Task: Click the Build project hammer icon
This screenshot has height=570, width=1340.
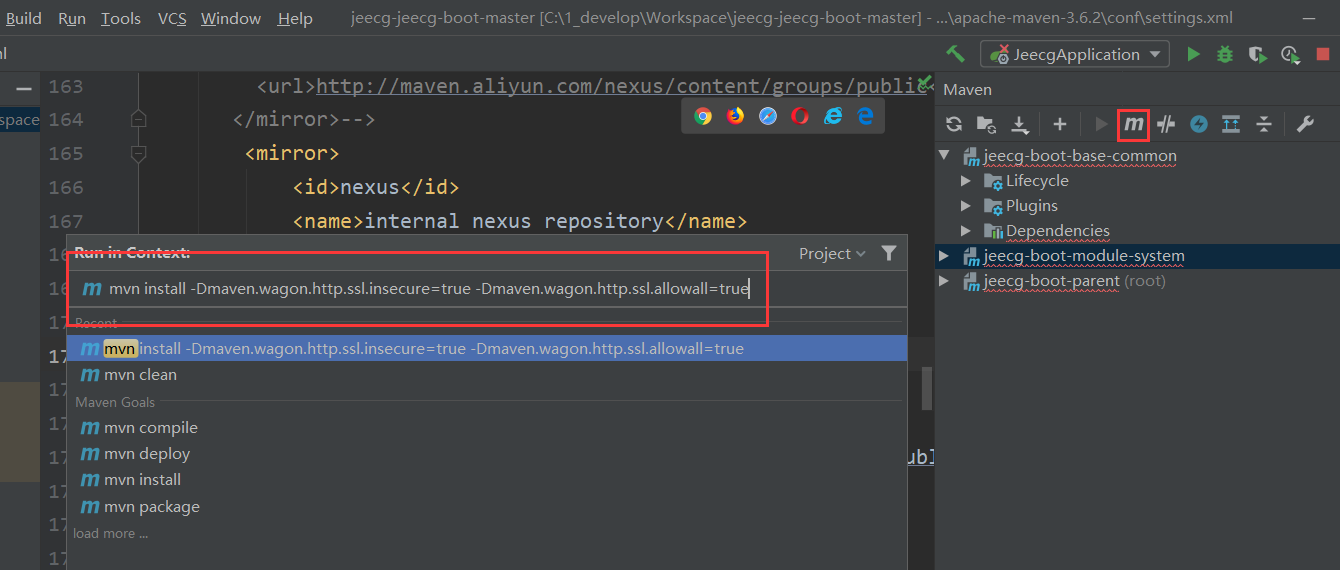Action: [955, 54]
